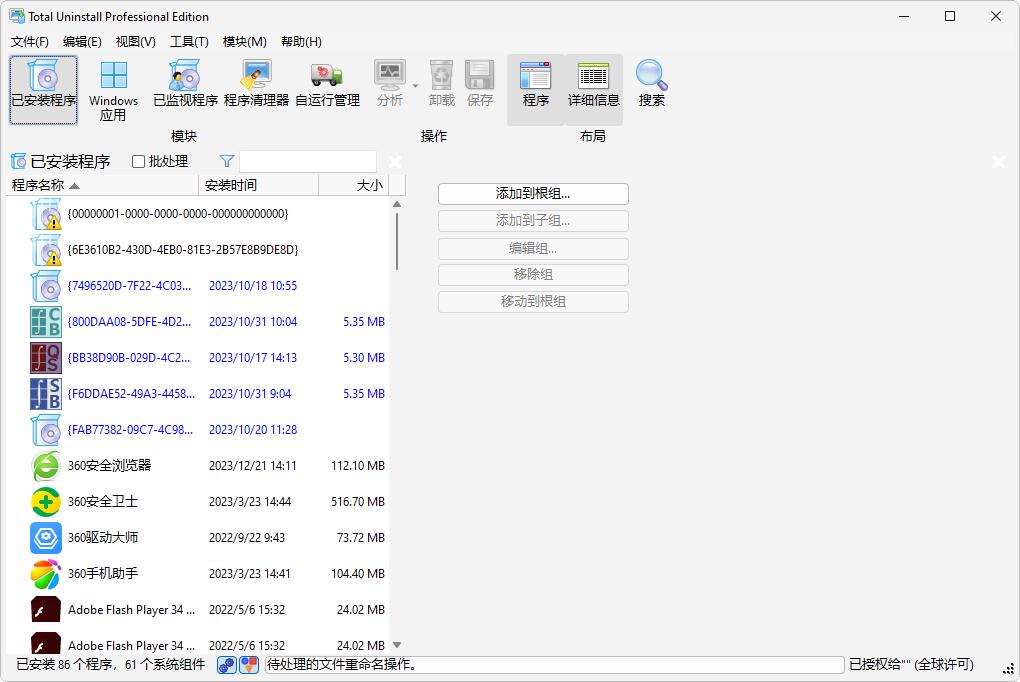
Task: Select the 360手机助手 icon
Action: click(x=46, y=574)
